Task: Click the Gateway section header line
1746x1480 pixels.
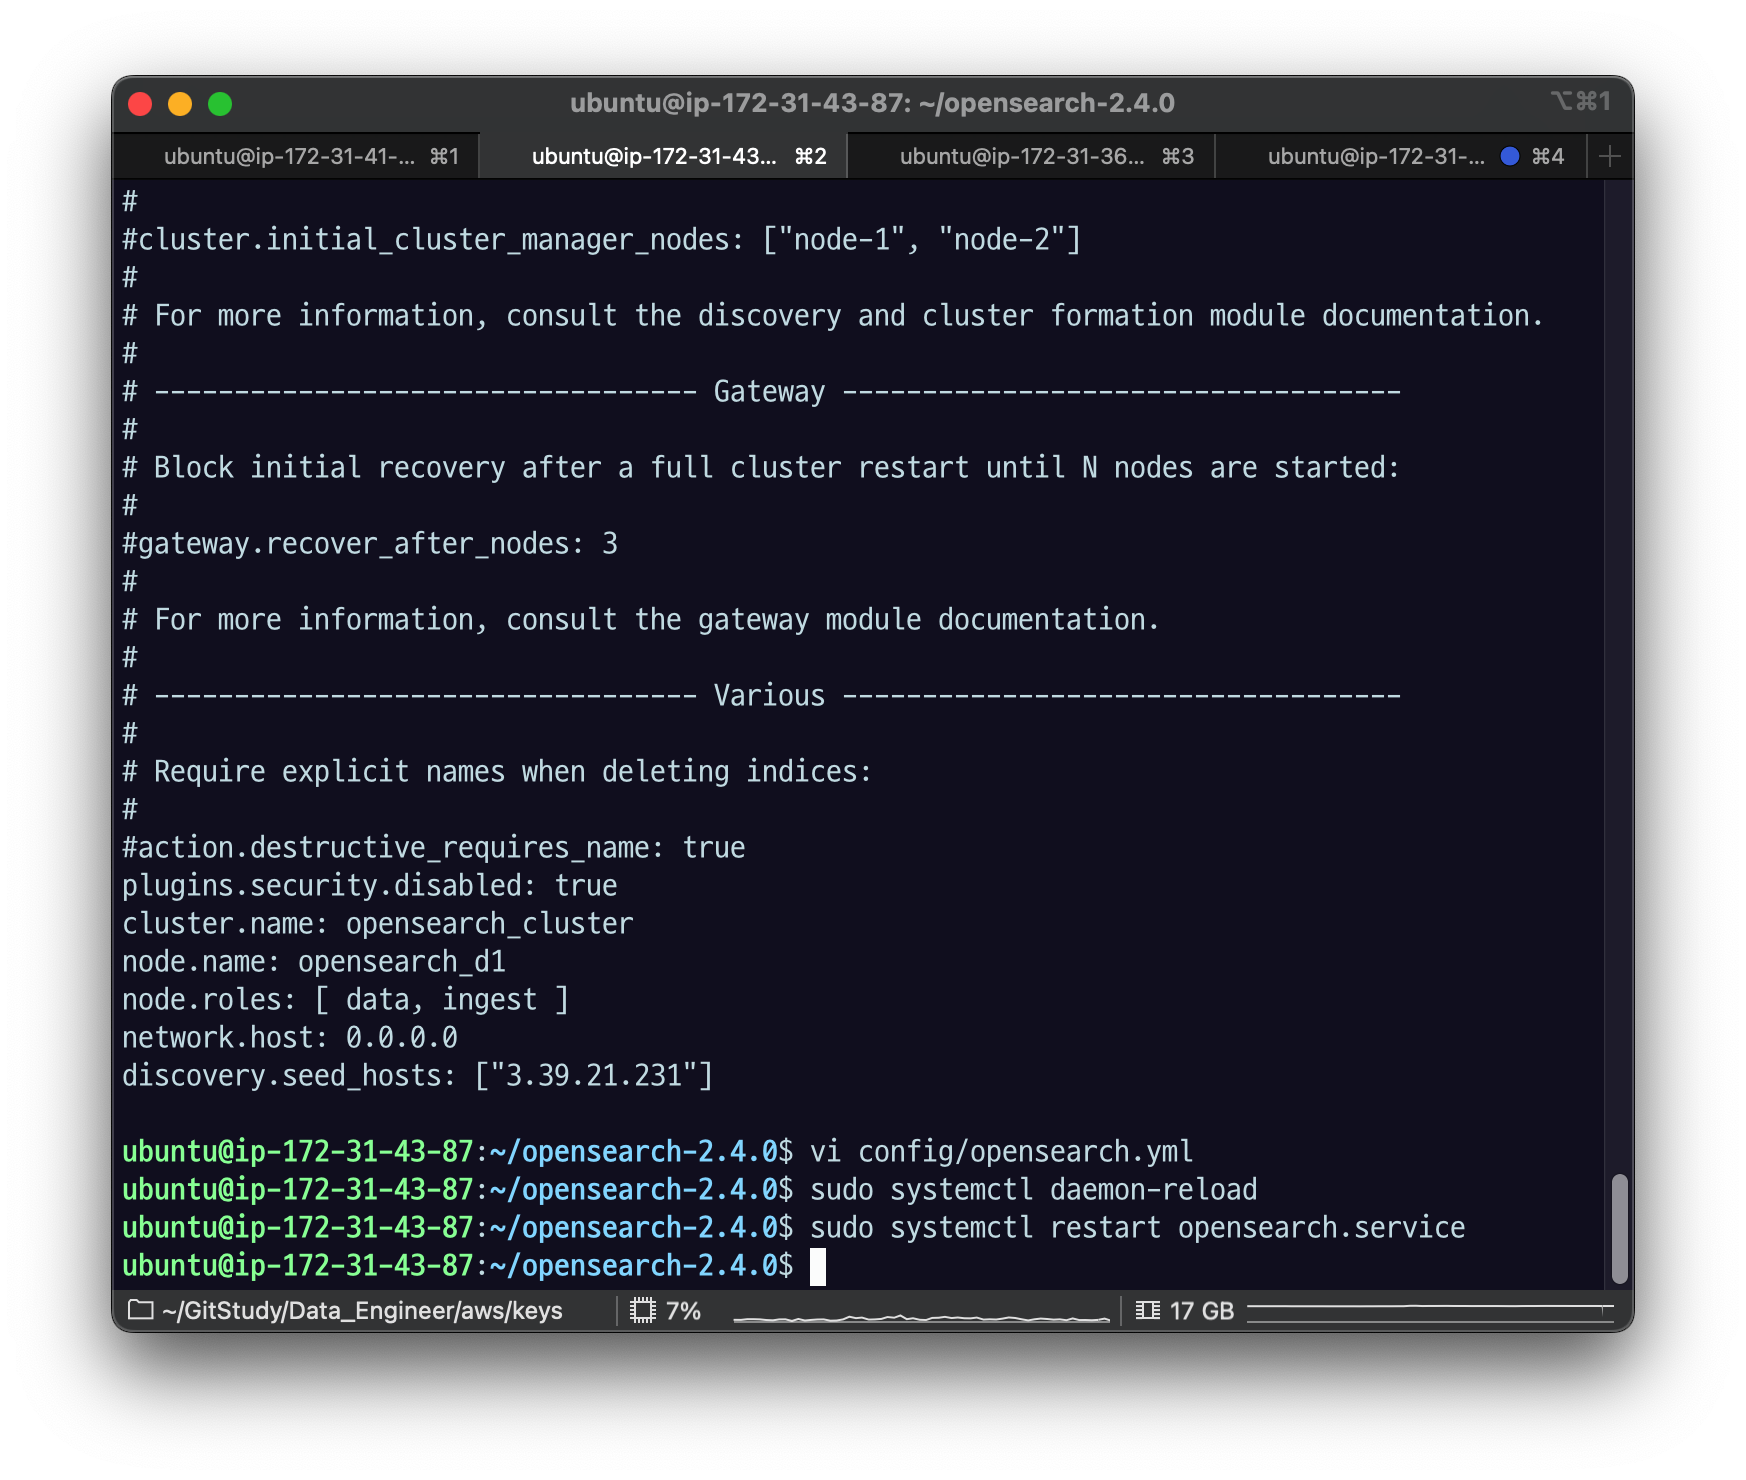Action: tap(761, 391)
